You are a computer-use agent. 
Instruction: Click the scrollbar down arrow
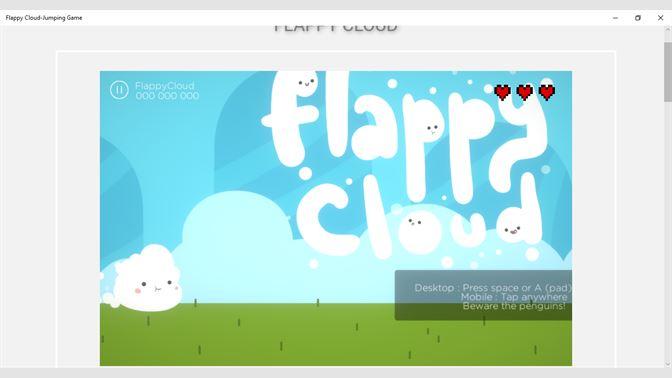coord(668,364)
